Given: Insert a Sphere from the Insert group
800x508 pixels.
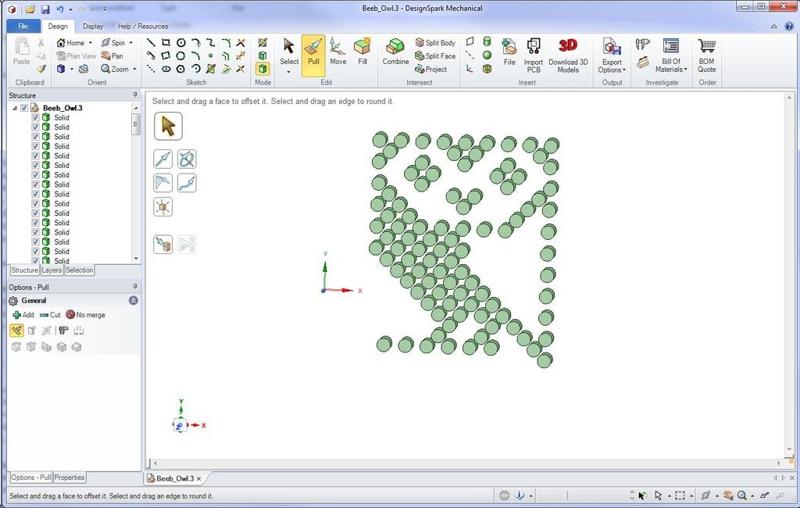Looking at the screenshot, I should [x=487, y=55].
